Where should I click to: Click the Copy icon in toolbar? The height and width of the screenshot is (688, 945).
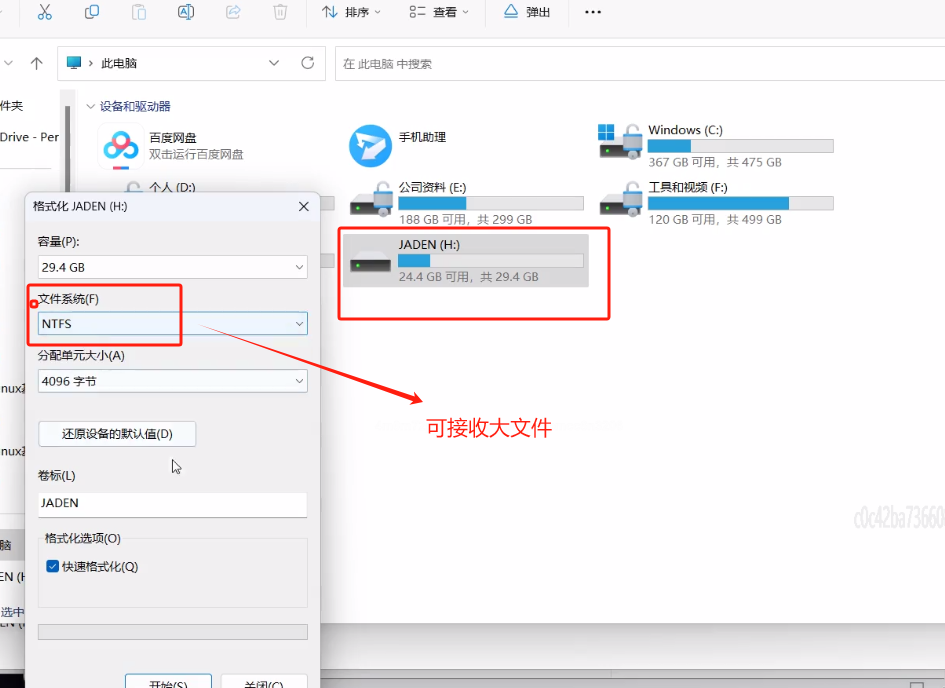click(x=92, y=11)
